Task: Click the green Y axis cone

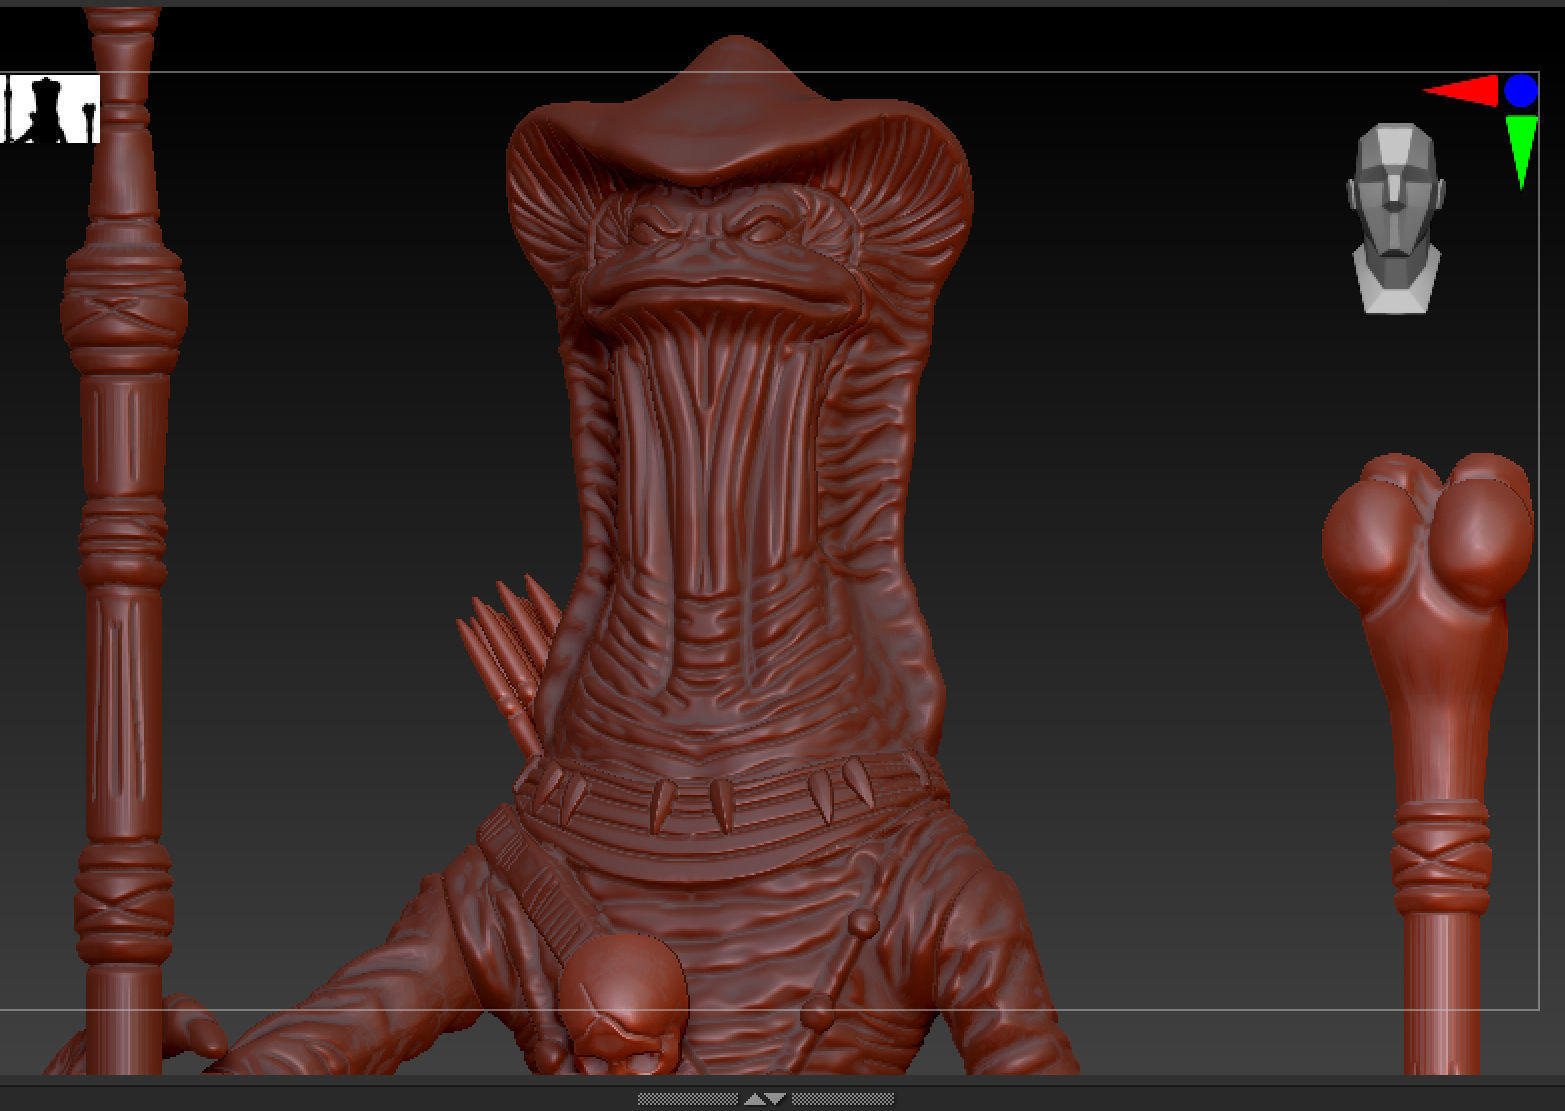Action: click(x=1521, y=152)
